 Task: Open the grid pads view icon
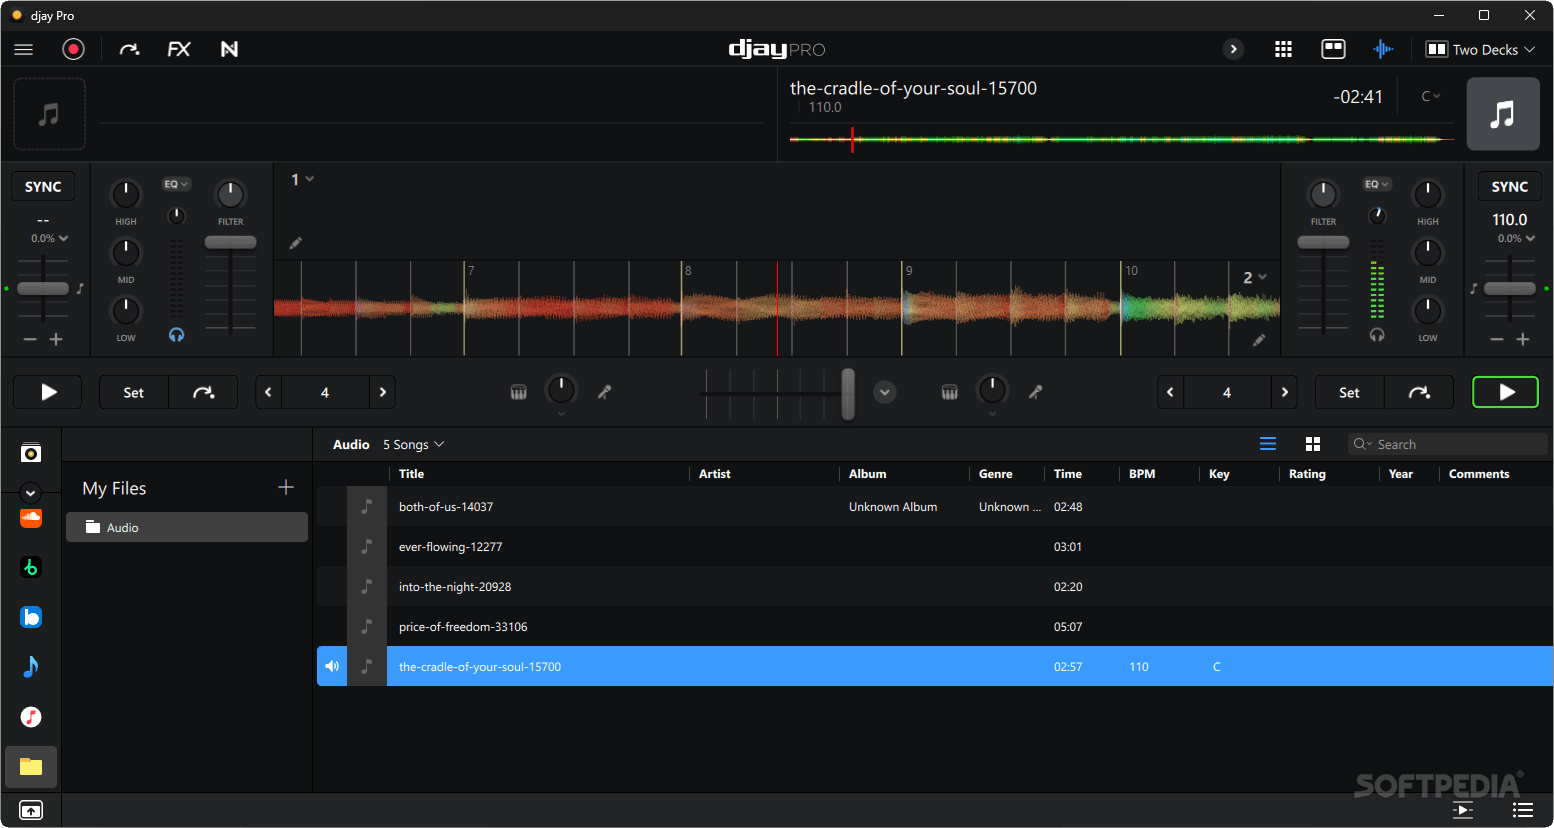click(x=1284, y=49)
